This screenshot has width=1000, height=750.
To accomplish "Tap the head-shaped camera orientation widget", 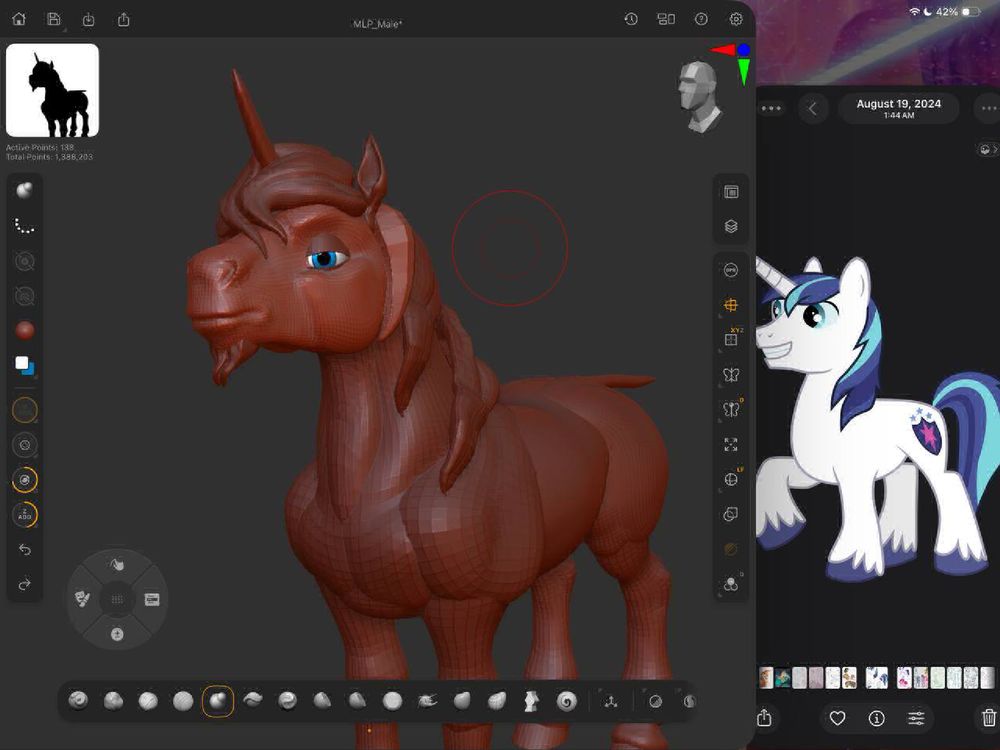I will (x=700, y=96).
